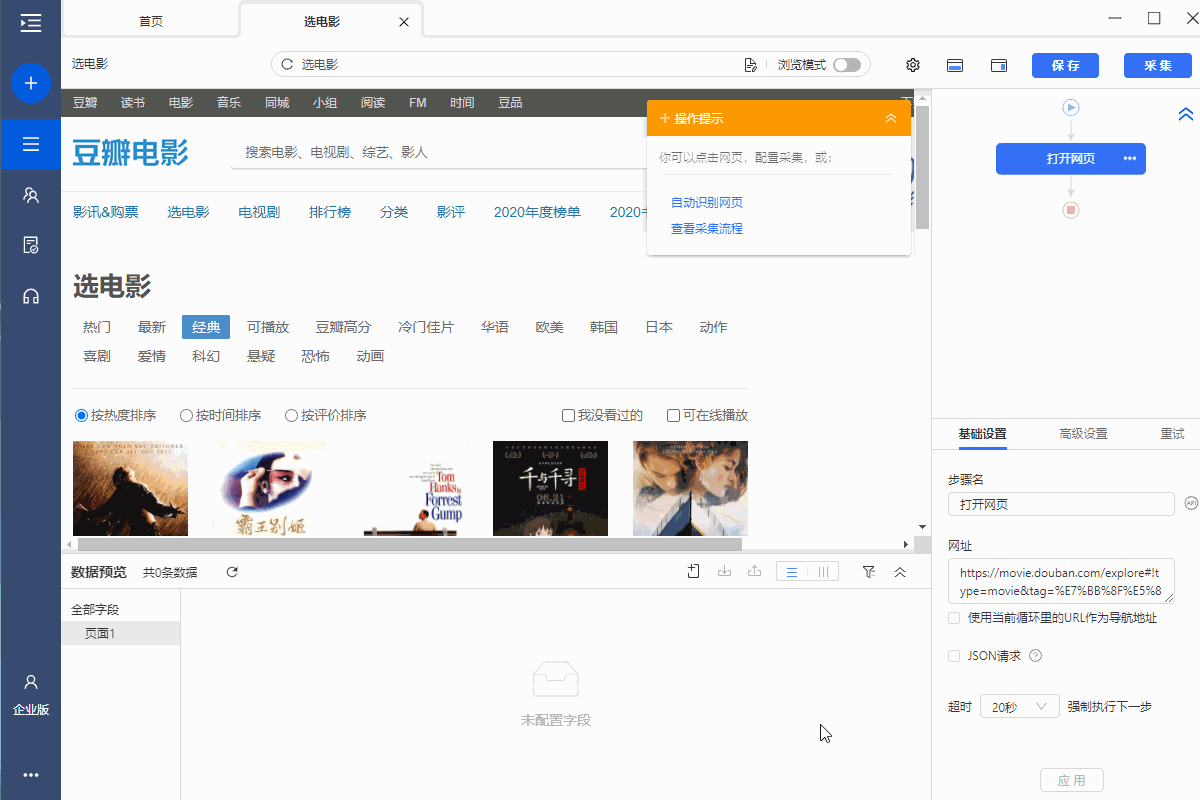1200x800 pixels.
Task: Switch to the 重试 tab
Action: coord(1172,434)
